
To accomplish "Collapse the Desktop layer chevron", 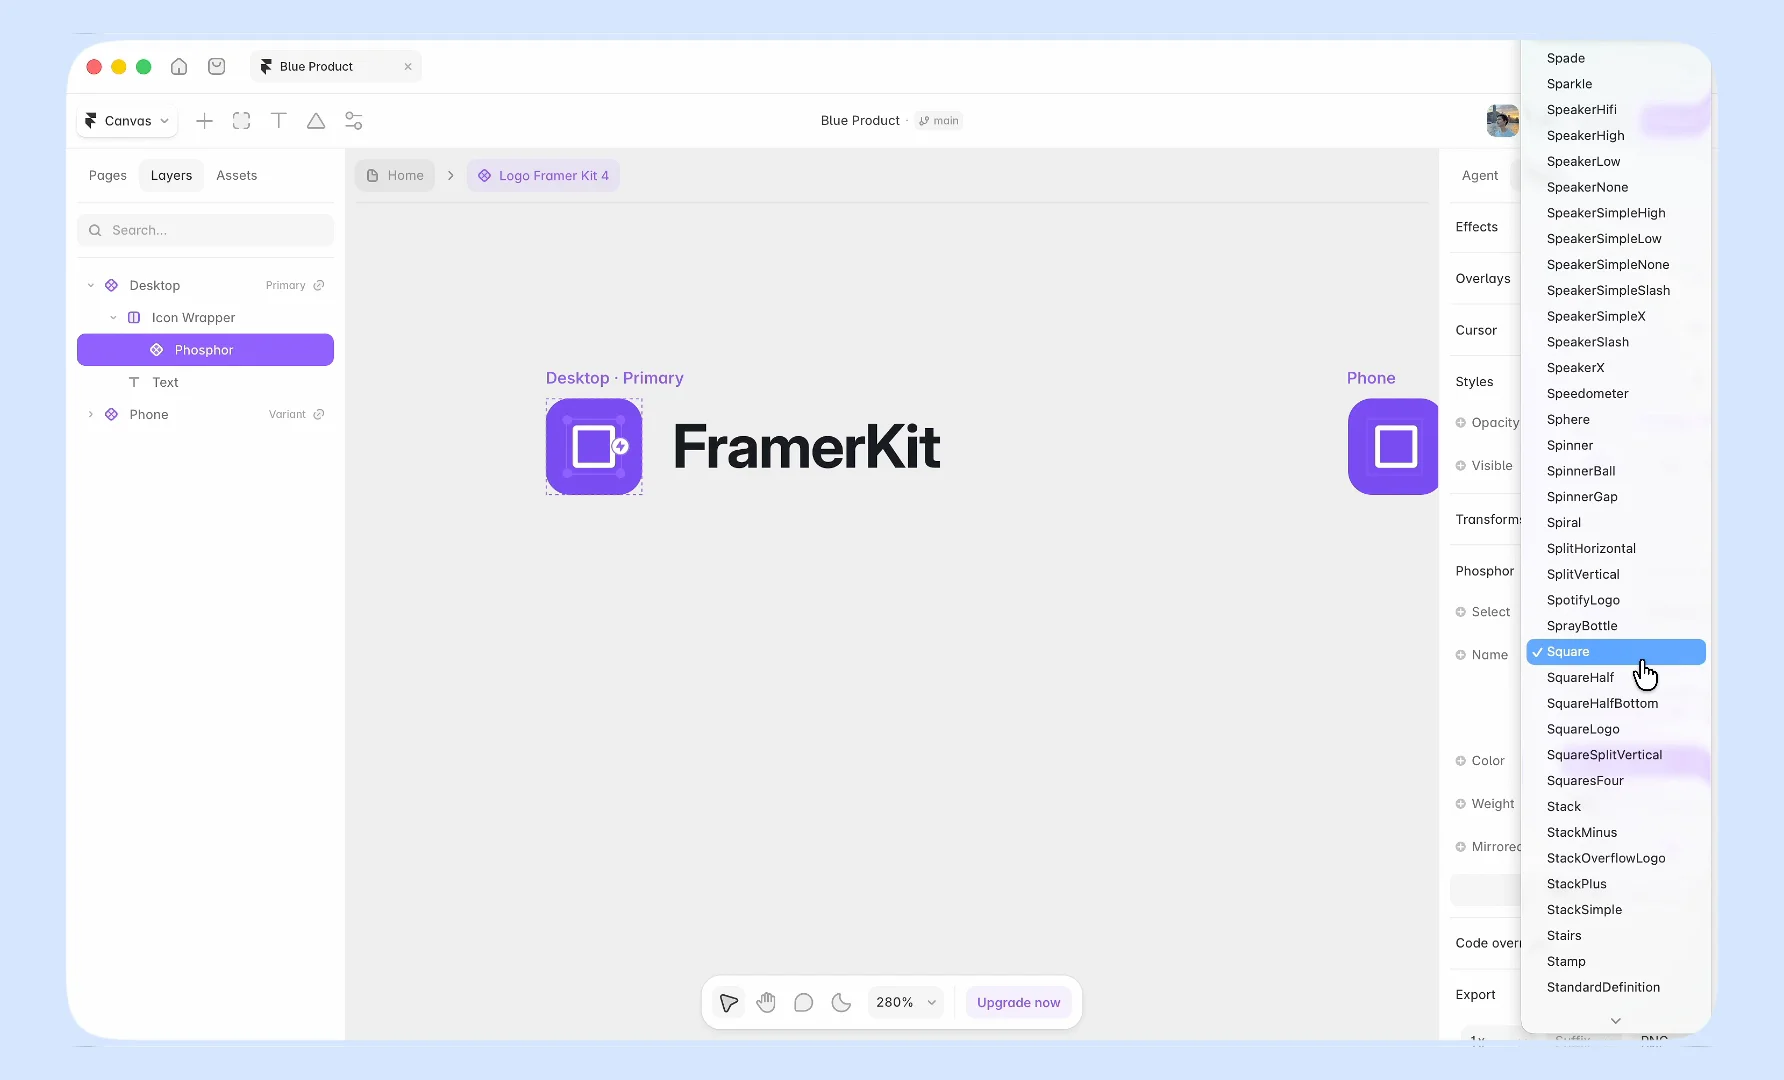I will pos(91,286).
